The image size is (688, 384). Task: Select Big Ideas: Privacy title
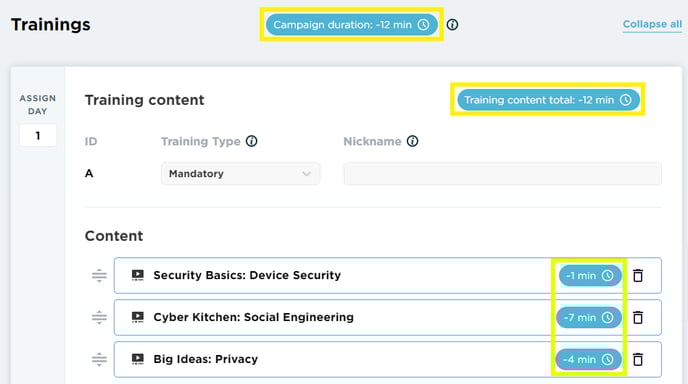pyautogui.click(x=206, y=359)
